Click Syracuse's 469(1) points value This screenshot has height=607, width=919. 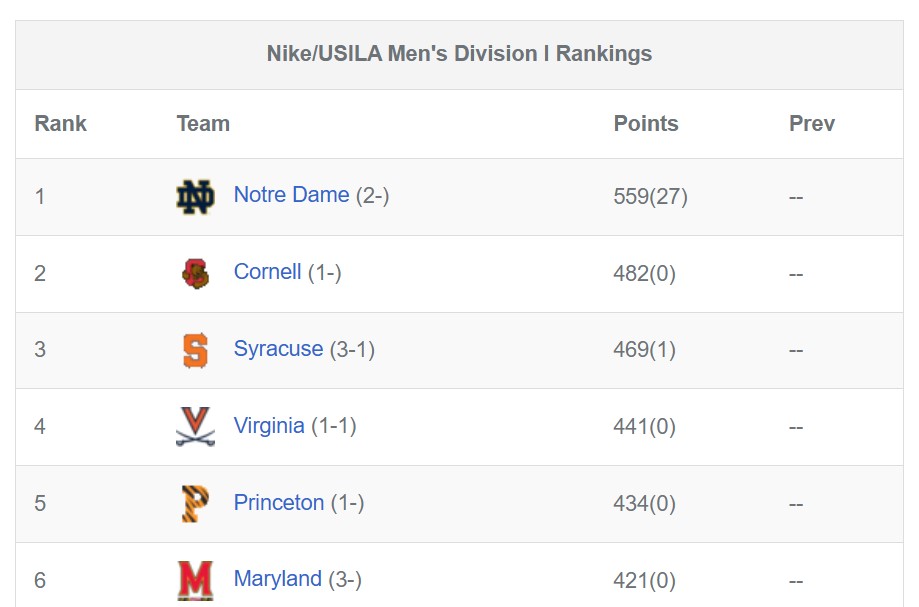[x=645, y=350]
